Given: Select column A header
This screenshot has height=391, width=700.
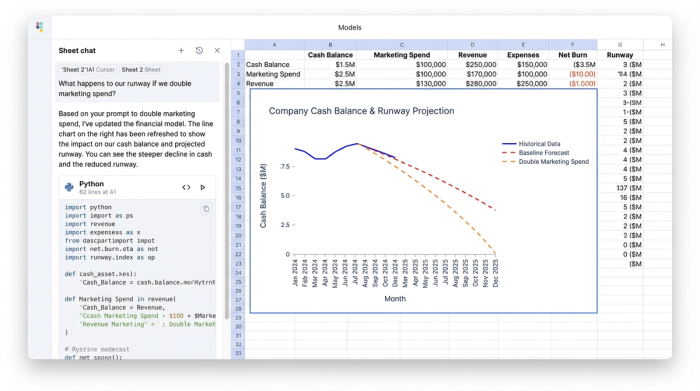Looking at the screenshot, I should (274, 45).
